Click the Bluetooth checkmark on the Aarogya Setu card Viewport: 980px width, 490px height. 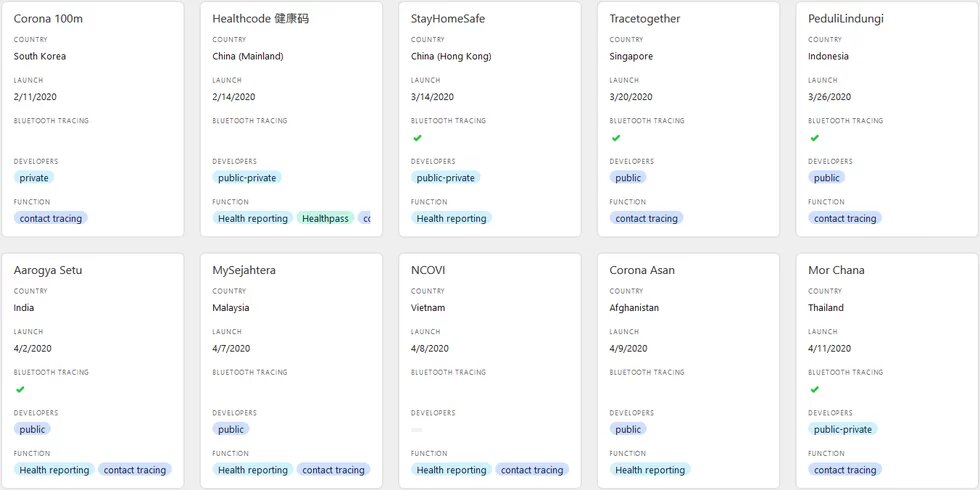pyautogui.click(x=20, y=389)
